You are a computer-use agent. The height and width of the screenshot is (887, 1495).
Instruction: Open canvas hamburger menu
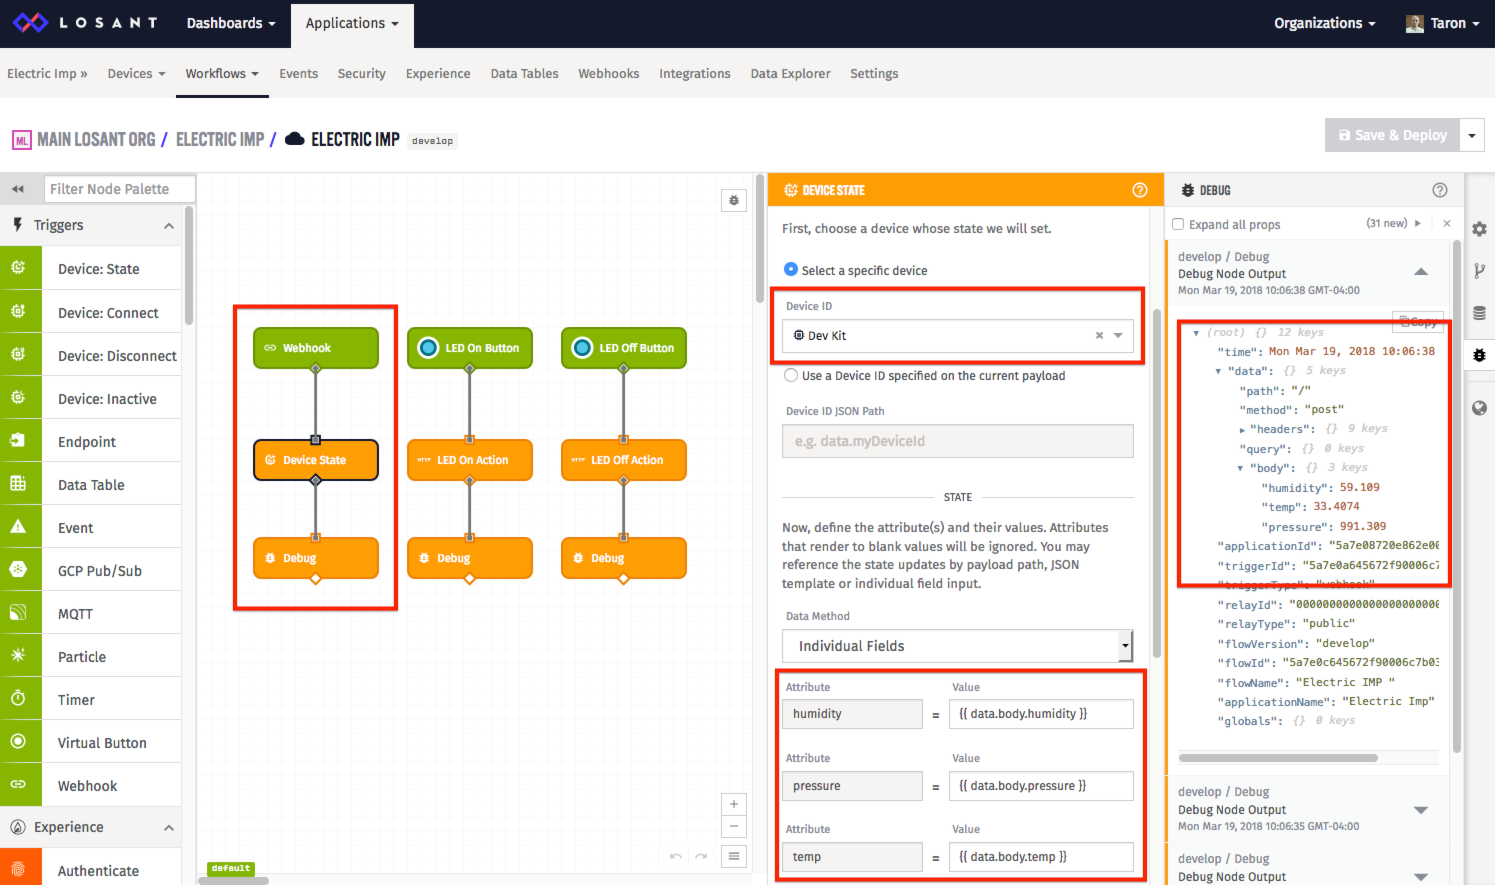[x=734, y=856]
